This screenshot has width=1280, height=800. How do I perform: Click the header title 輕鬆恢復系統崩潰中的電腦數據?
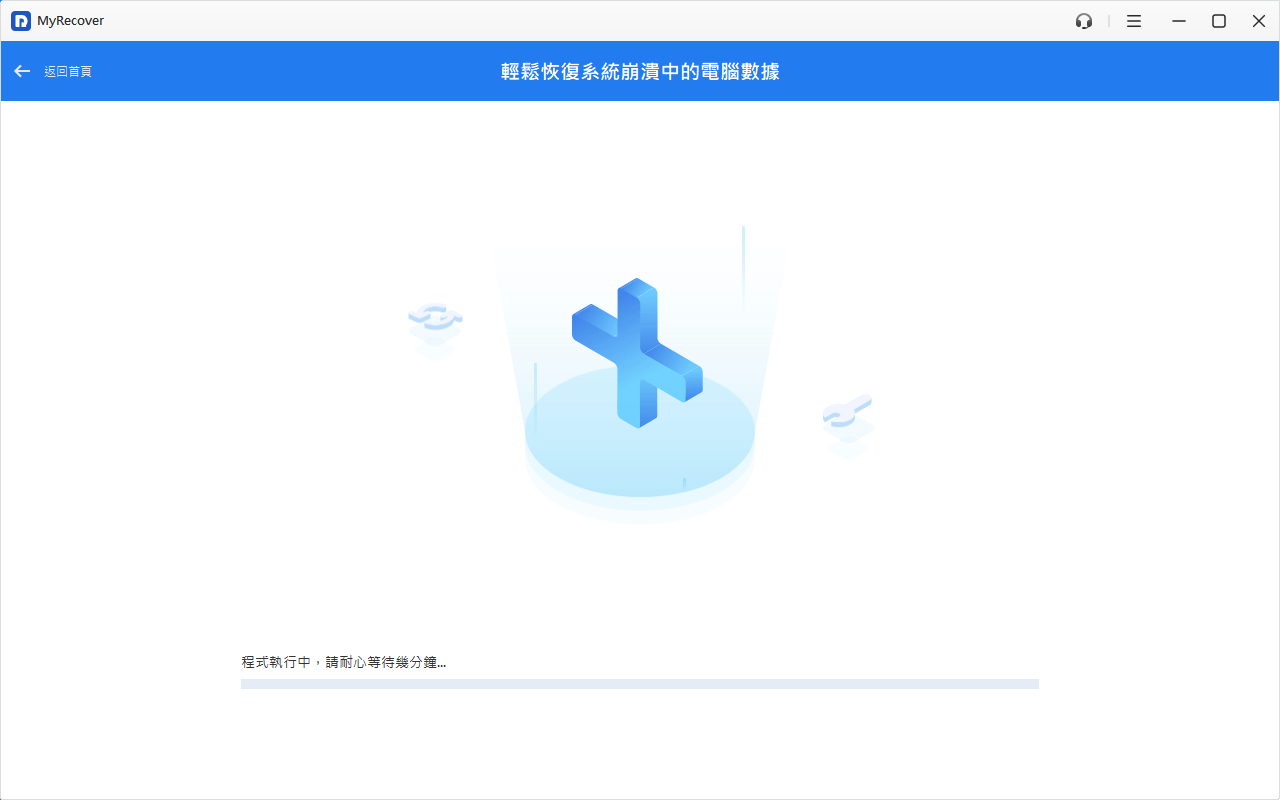pos(640,71)
